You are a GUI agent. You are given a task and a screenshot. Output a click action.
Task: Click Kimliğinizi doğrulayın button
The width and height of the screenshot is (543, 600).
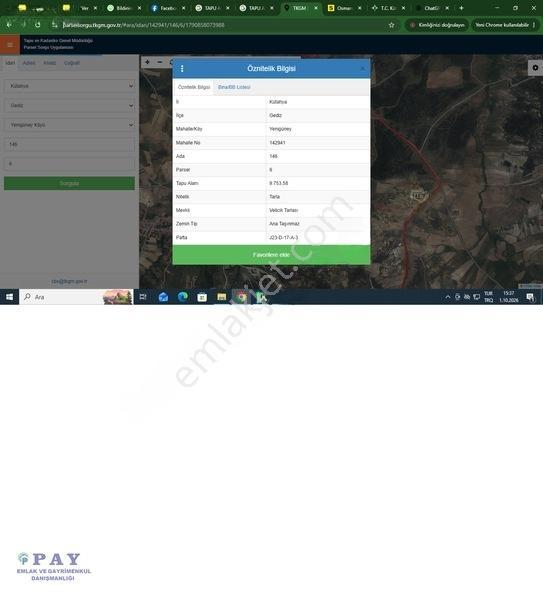[x=437, y=25]
